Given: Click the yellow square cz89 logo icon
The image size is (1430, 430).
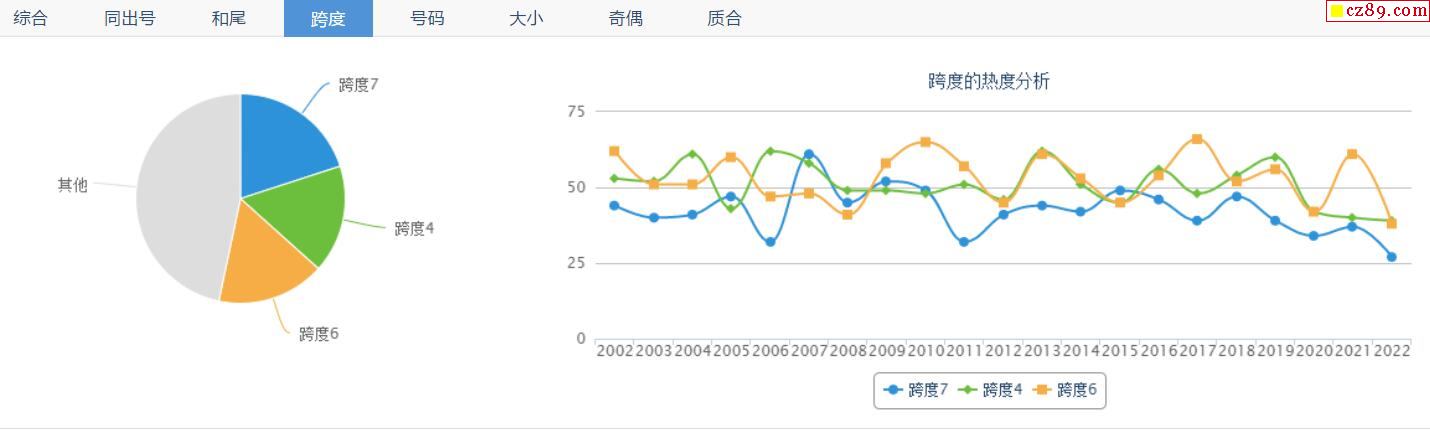Looking at the screenshot, I should 1336,11.
